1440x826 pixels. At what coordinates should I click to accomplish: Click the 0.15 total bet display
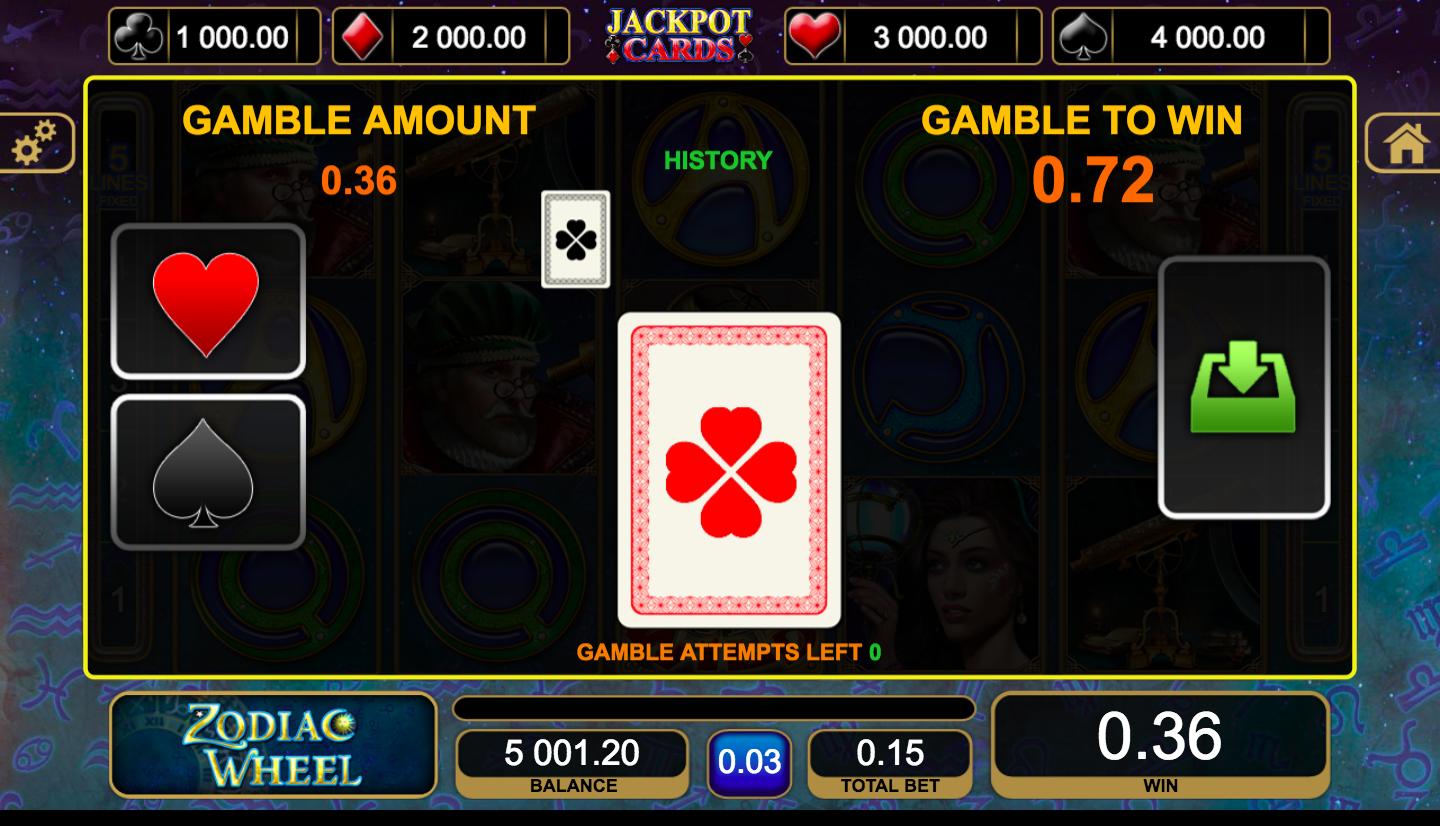click(x=890, y=764)
